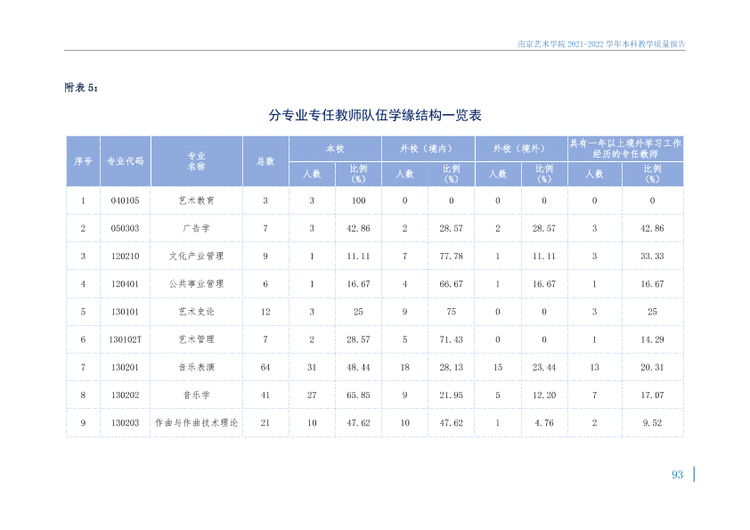Screen dimensions: 750x530
Task: Select the 广告学 major name cell
Action: coord(197,228)
